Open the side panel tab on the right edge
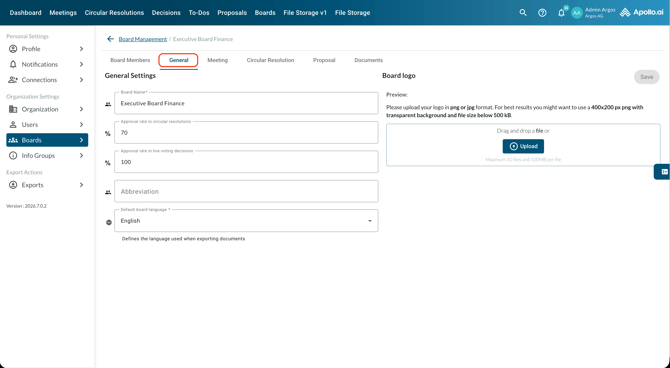This screenshot has width=670, height=368. (663, 172)
